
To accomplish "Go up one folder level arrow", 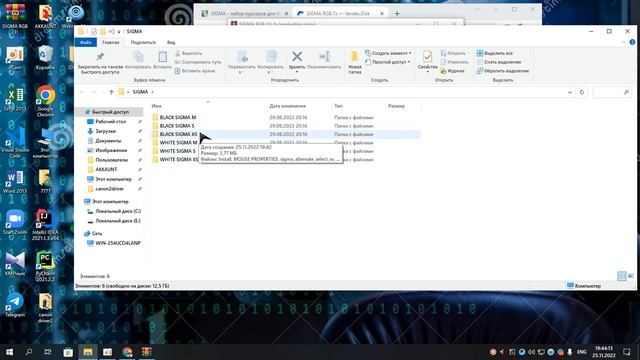I will 111,92.
